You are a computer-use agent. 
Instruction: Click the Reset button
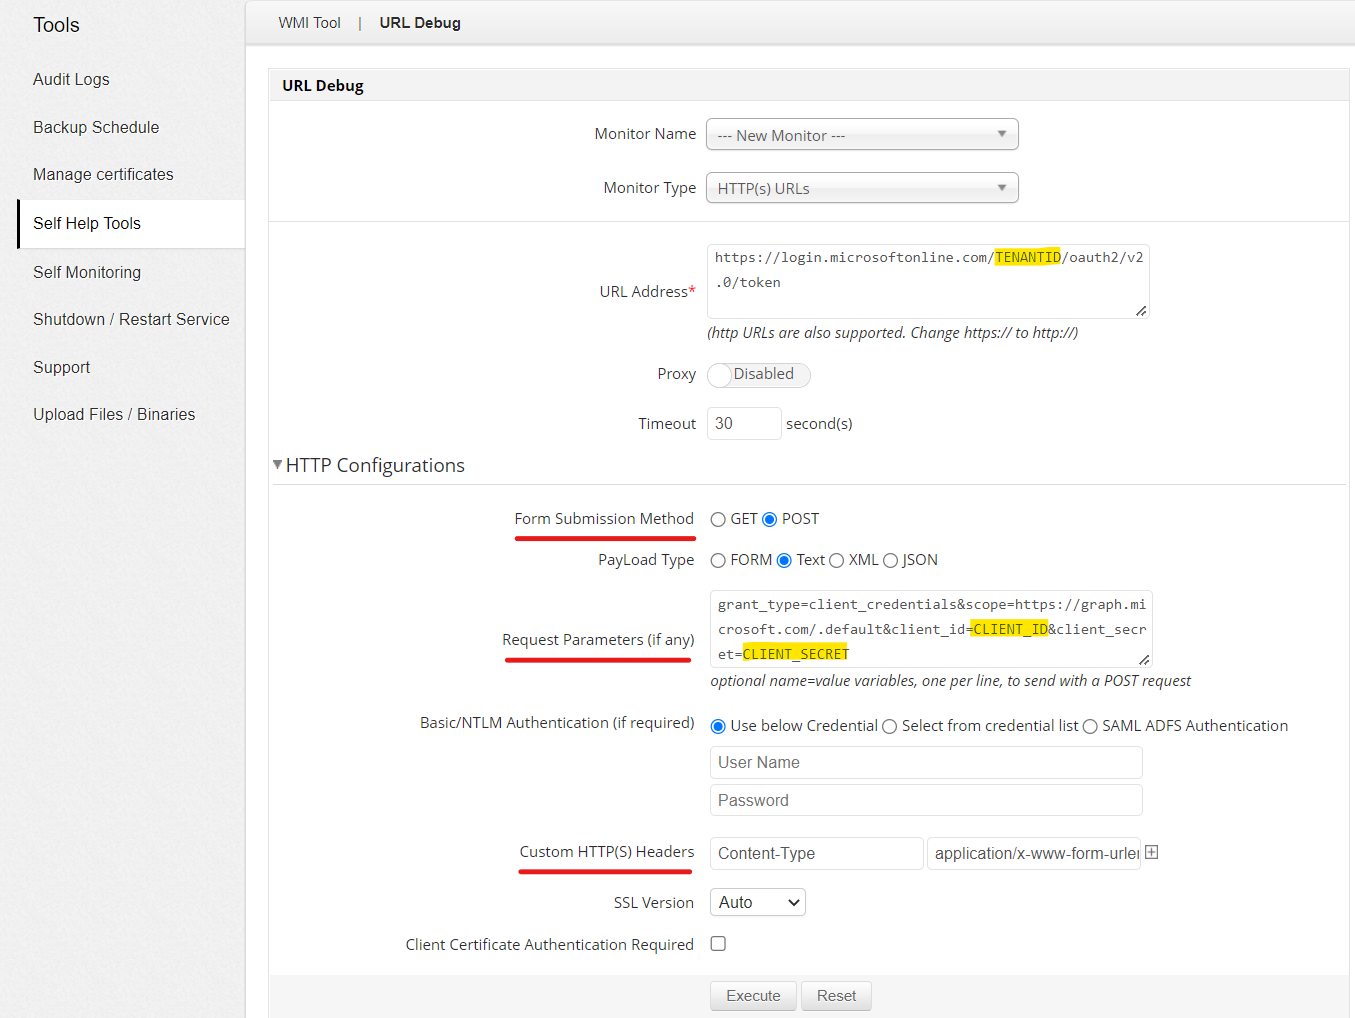tap(836, 996)
